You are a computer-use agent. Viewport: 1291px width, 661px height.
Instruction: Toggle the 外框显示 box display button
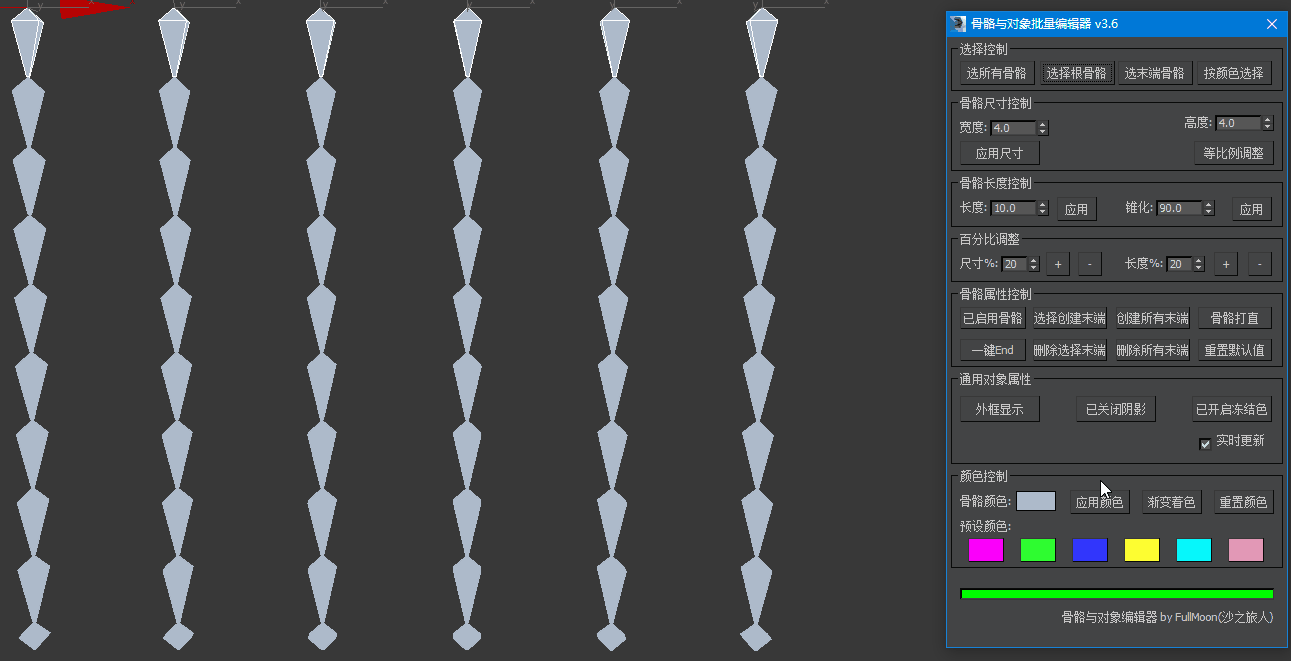(x=1000, y=409)
